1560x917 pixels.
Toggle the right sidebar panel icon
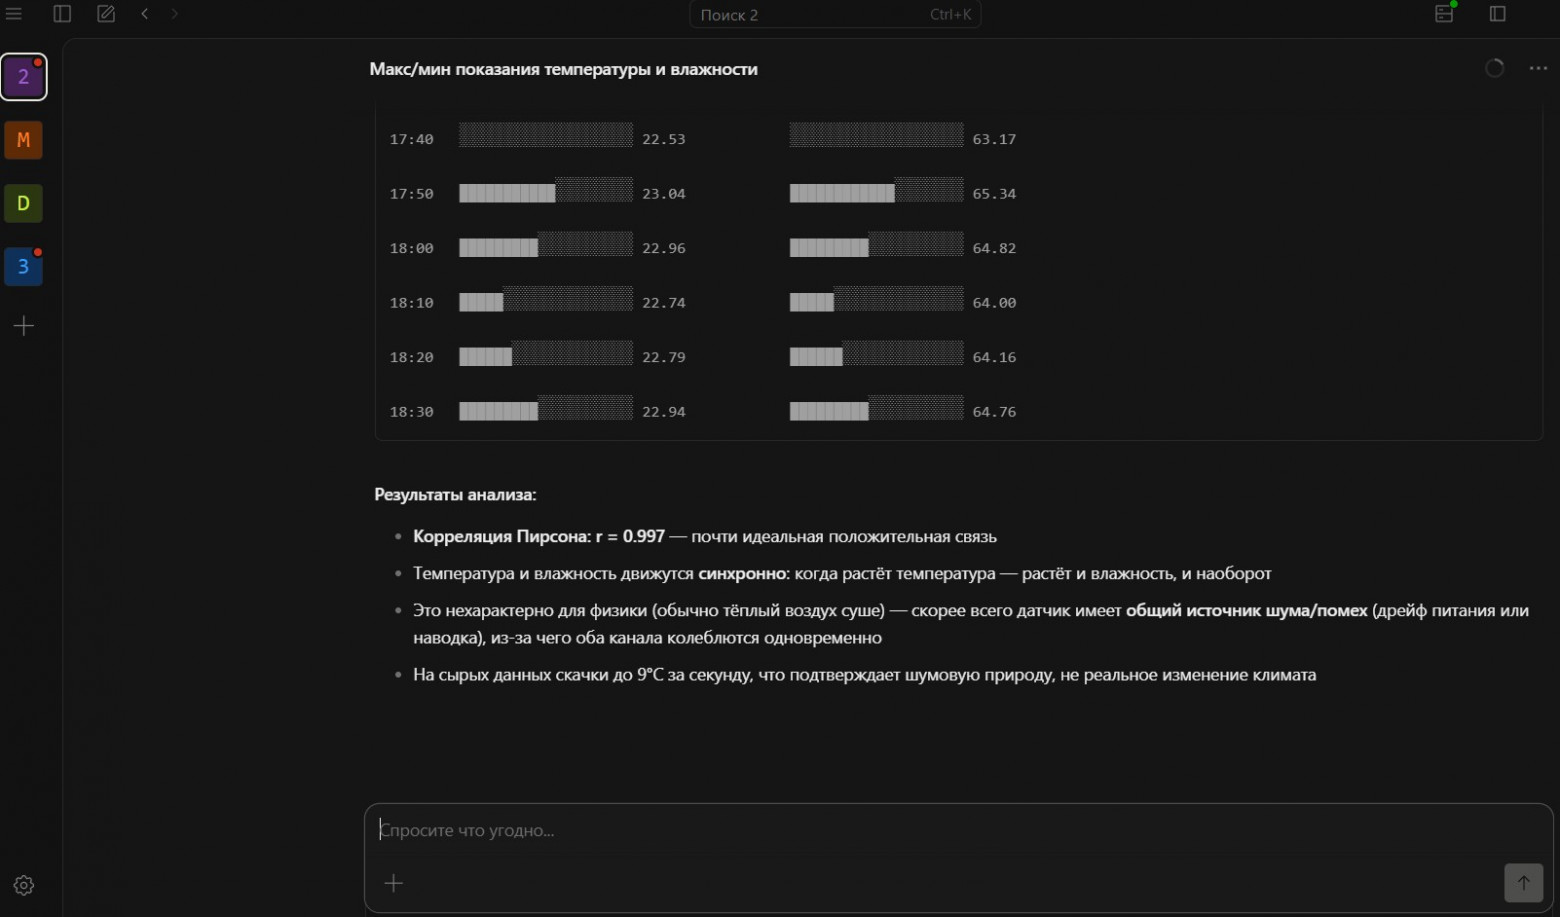click(1497, 14)
